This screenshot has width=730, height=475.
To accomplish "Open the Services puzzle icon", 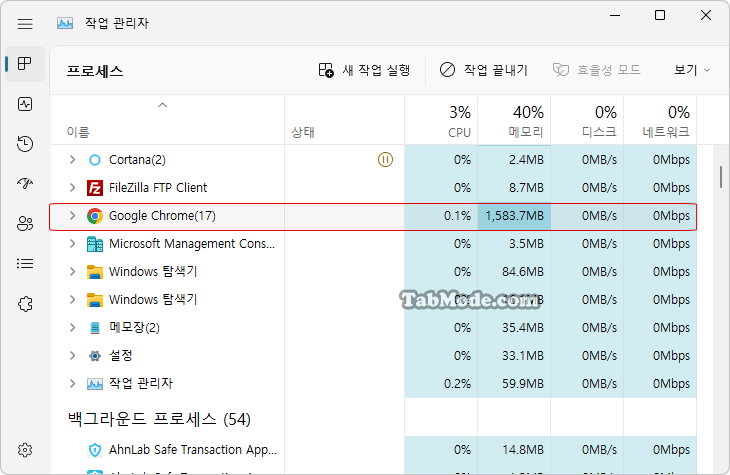I will [25, 304].
